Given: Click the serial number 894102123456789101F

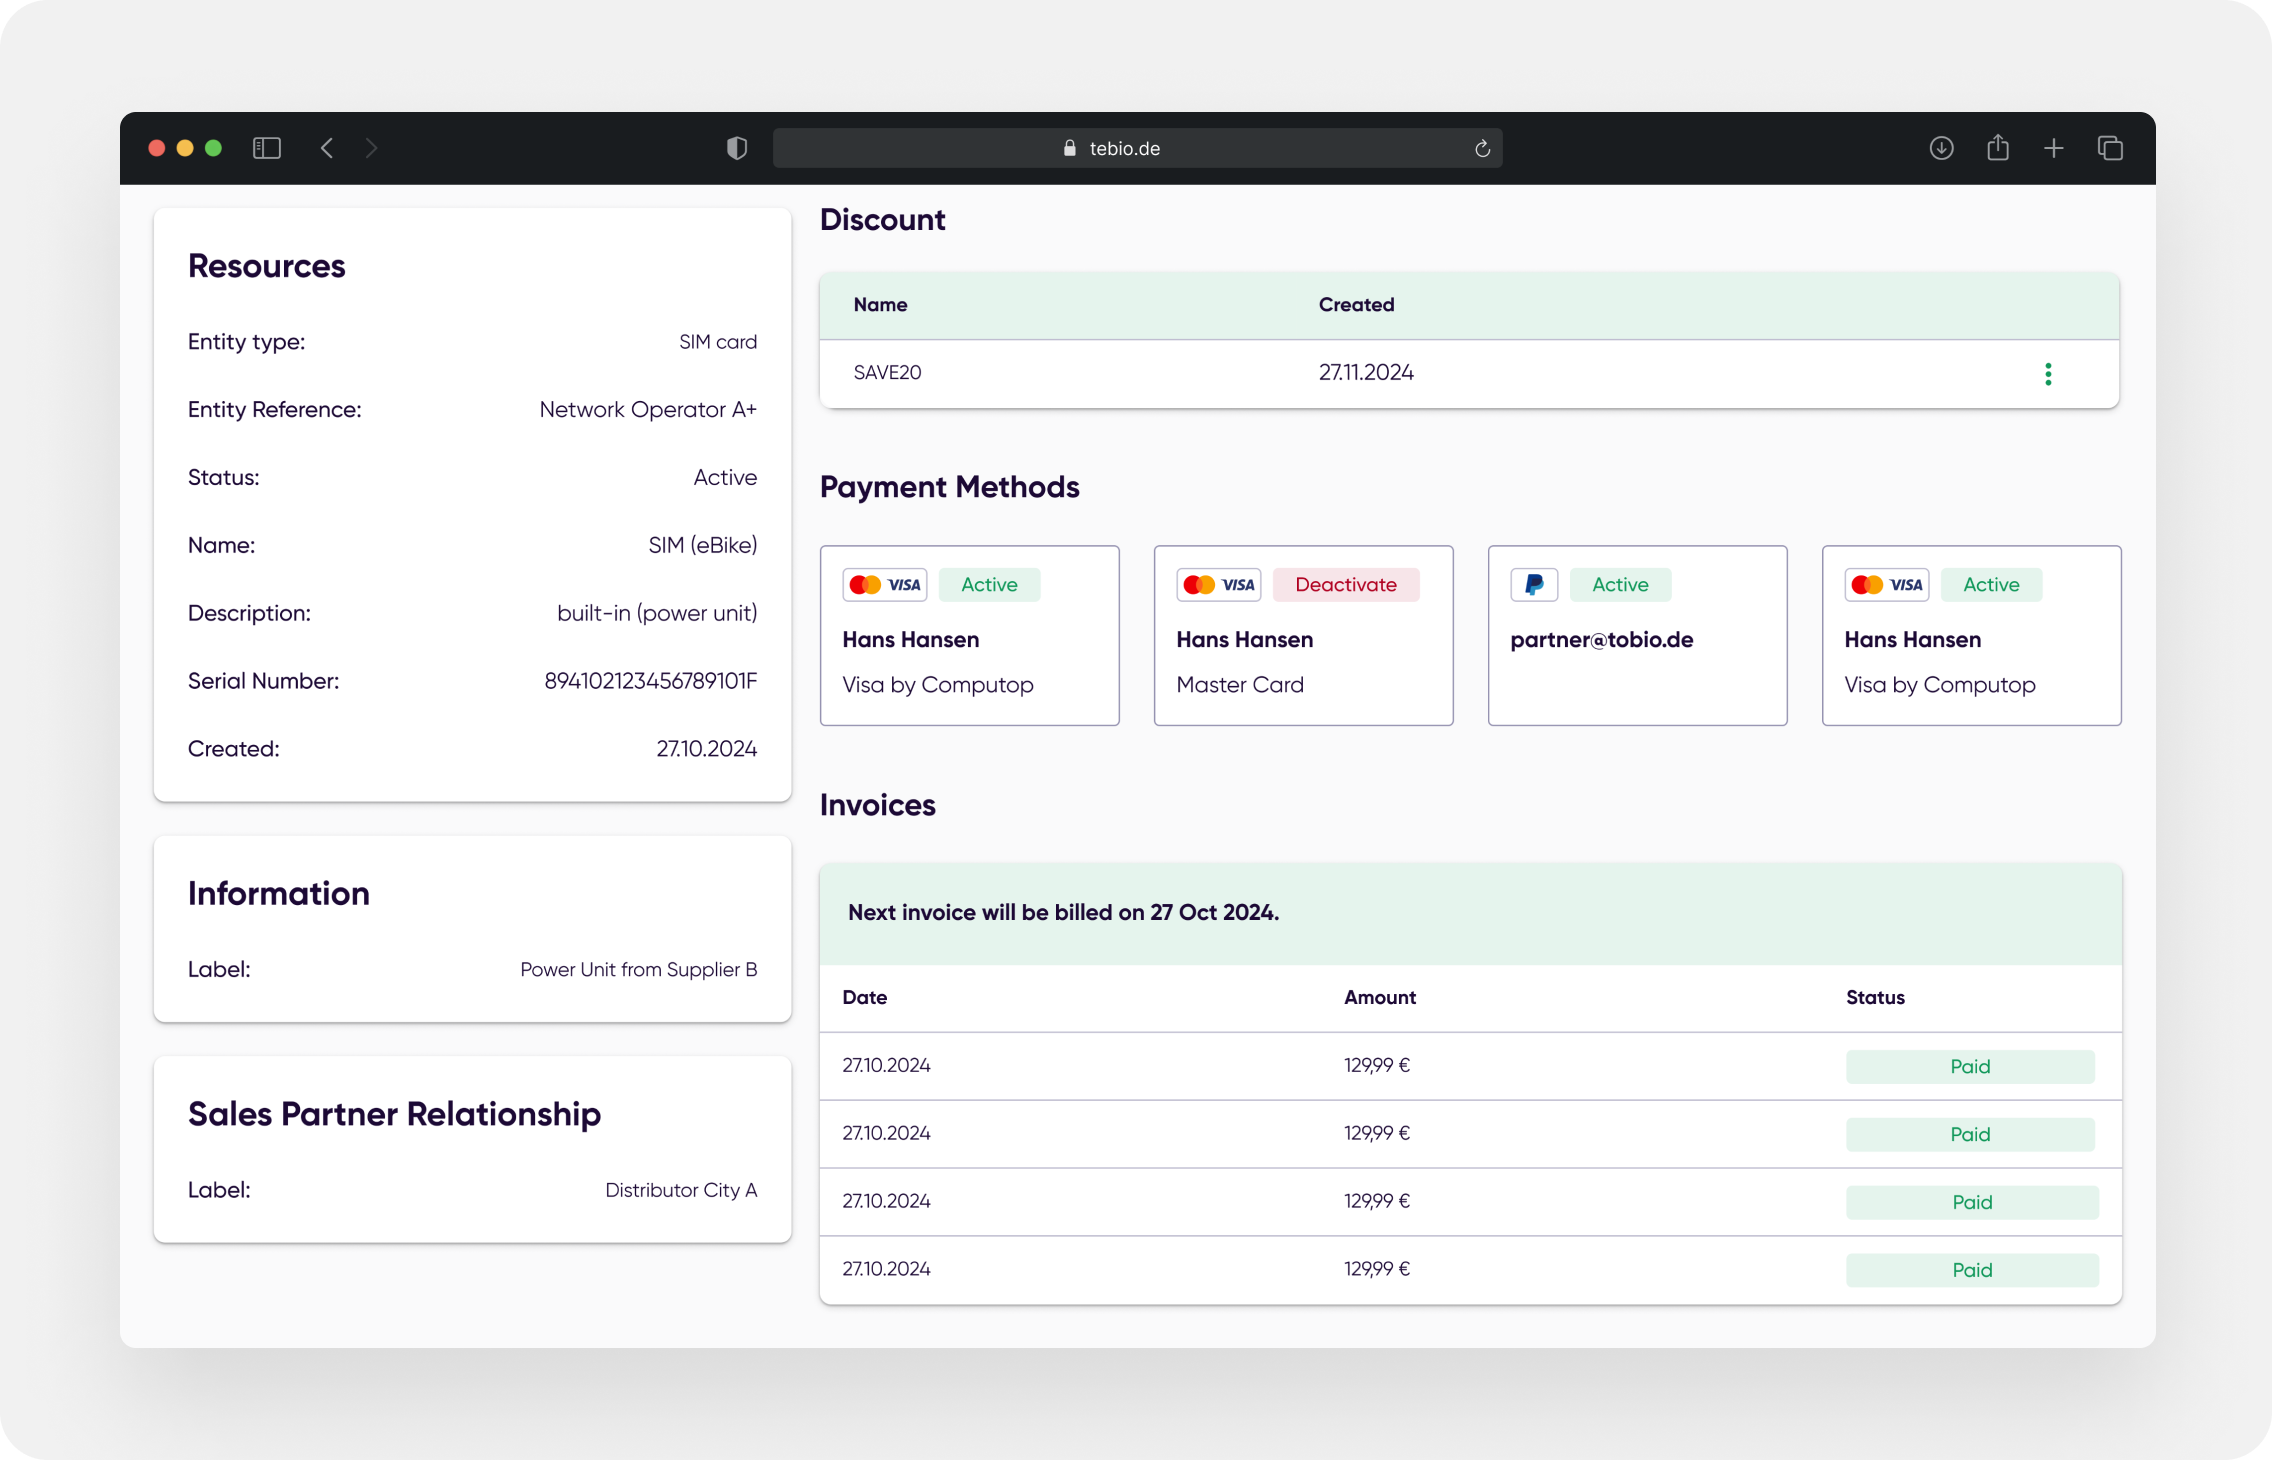Looking at the screenshot, I should click(x=651, y=681).
